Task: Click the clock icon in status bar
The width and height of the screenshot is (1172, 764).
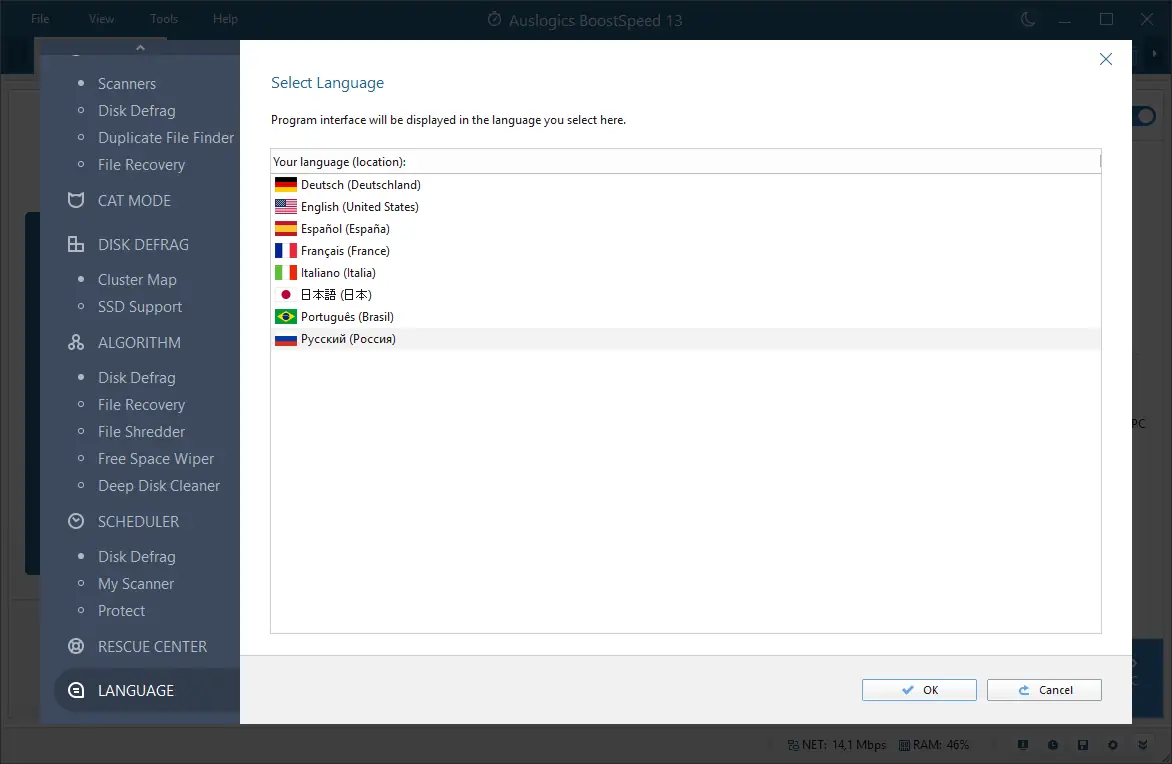Action: (1052, 745)
